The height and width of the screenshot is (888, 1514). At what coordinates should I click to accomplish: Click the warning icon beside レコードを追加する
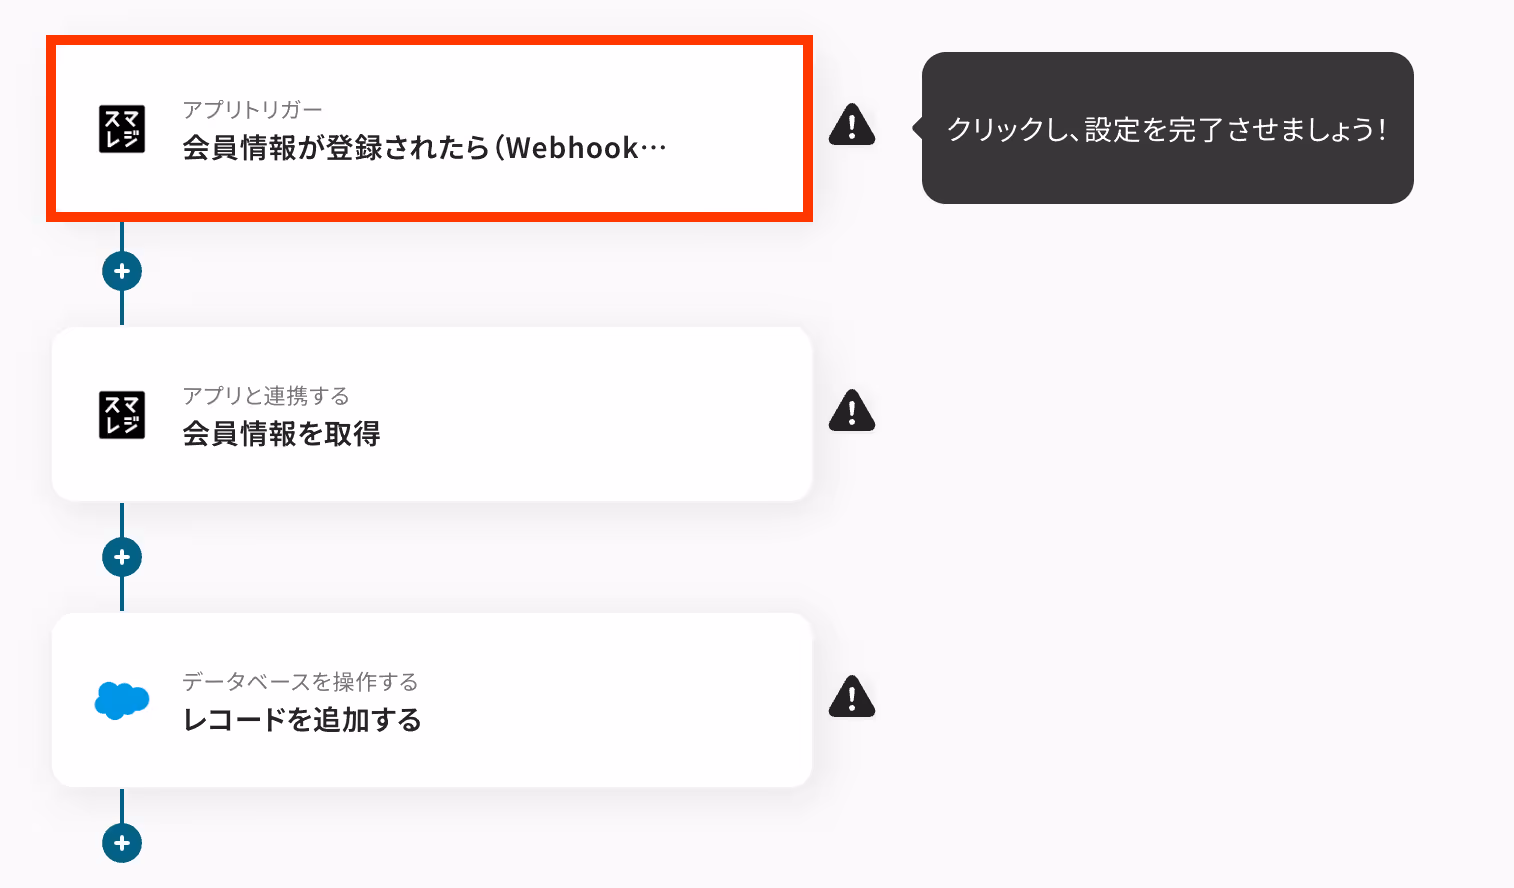click(852, 697)
